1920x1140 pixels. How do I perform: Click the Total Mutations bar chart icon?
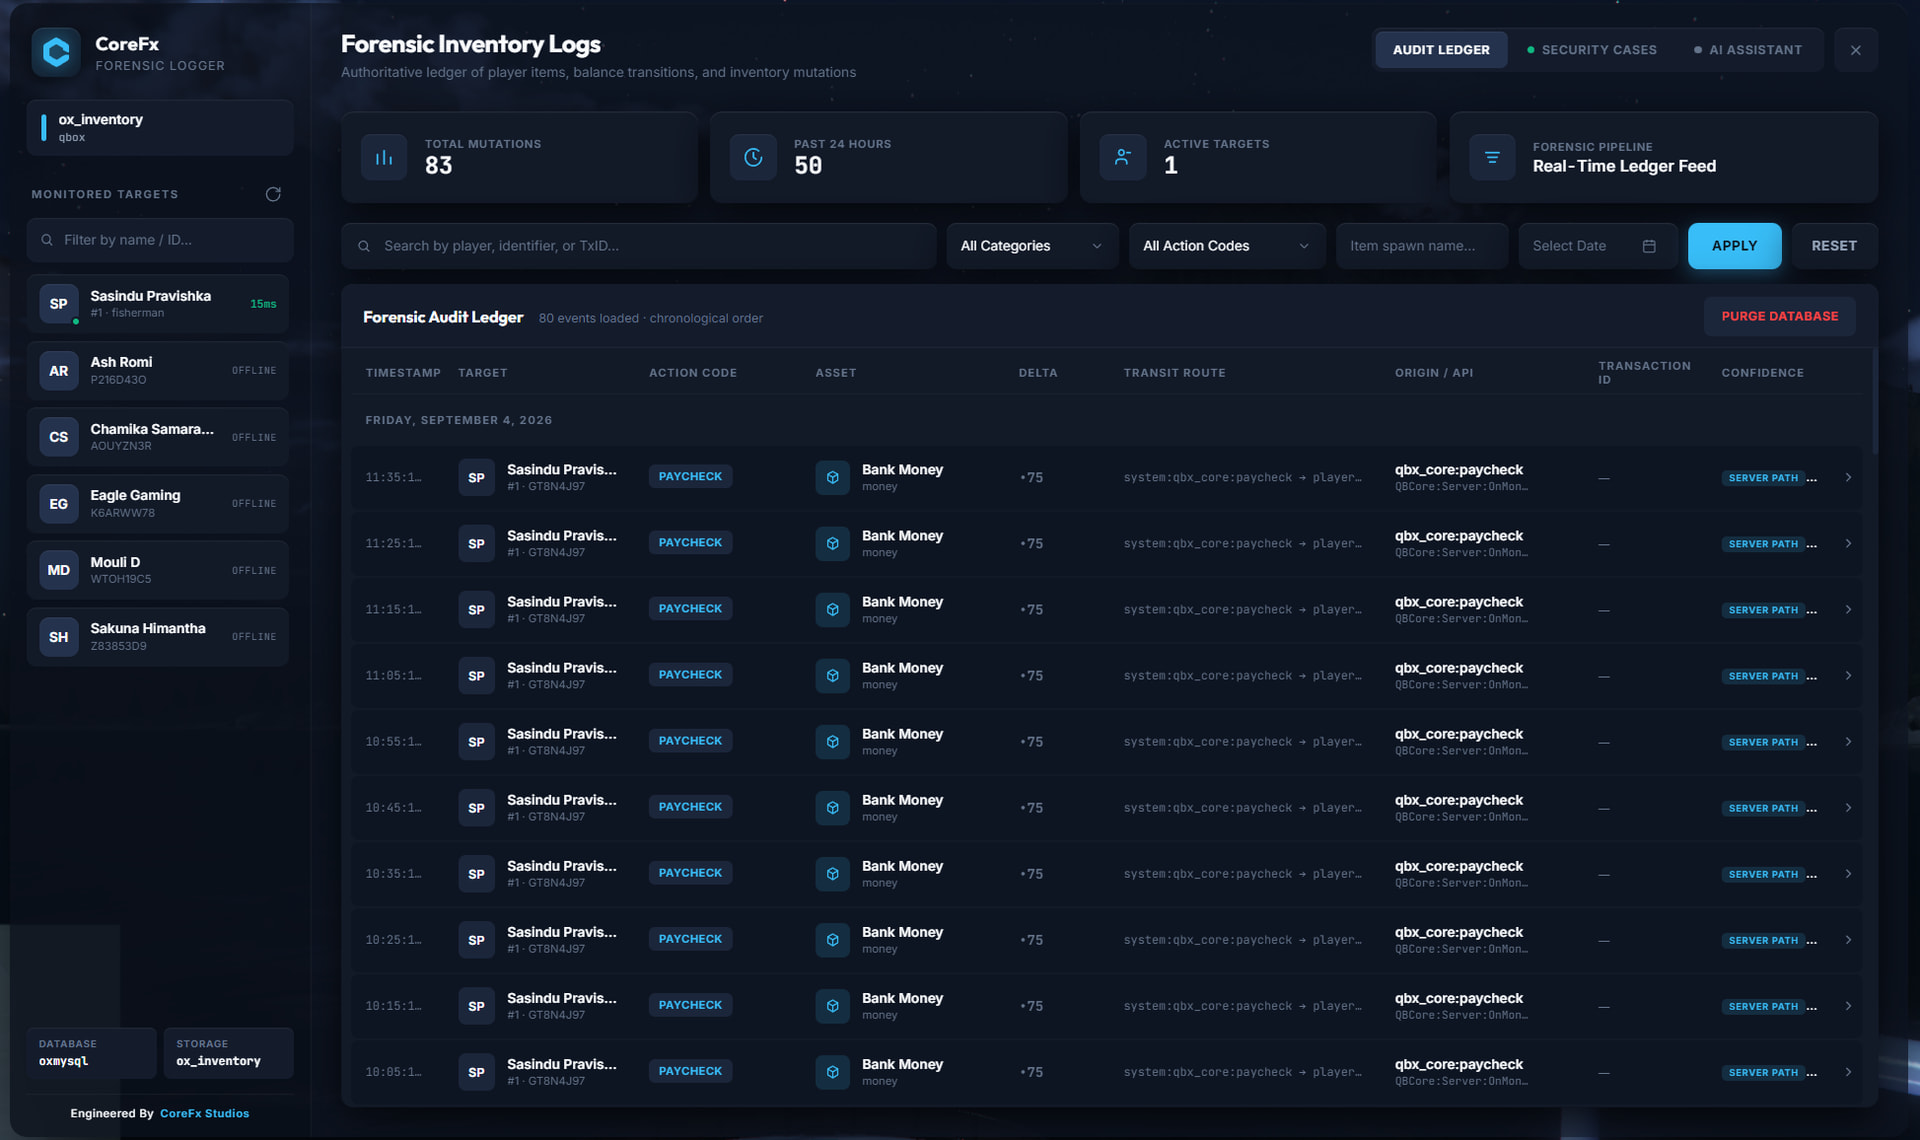pyautogui.click(x=384, y=158)
